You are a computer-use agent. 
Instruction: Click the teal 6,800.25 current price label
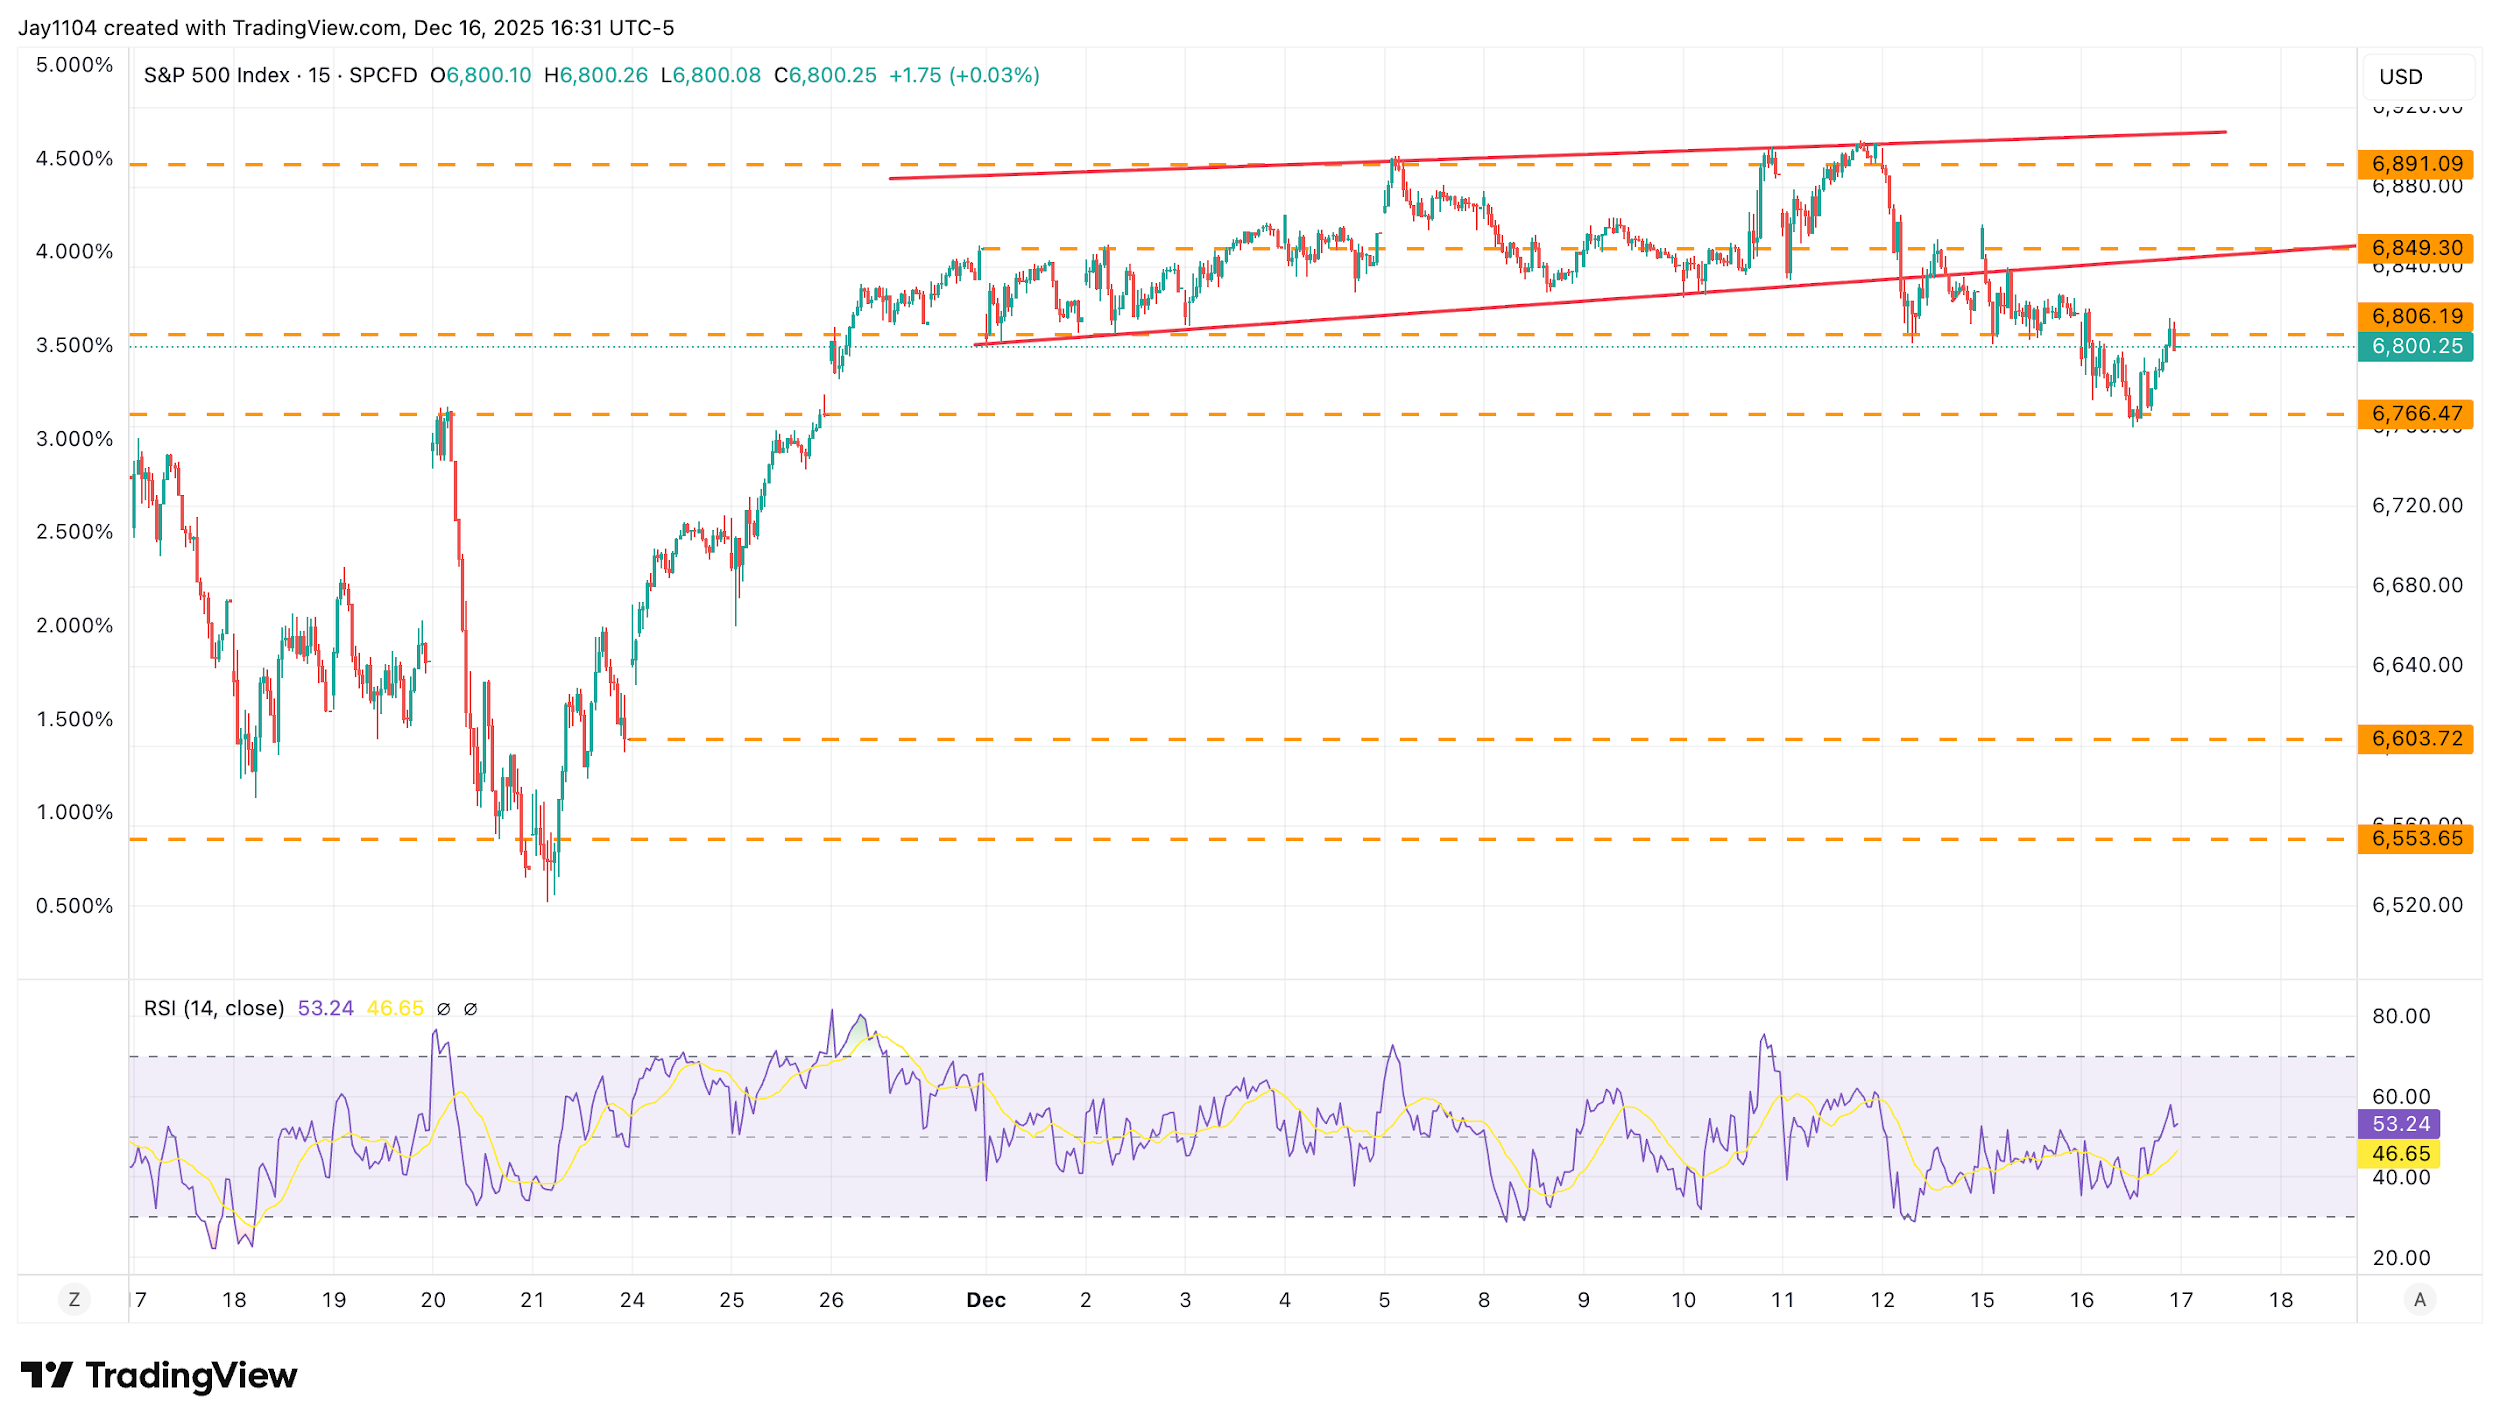(x=2415, y=347)
